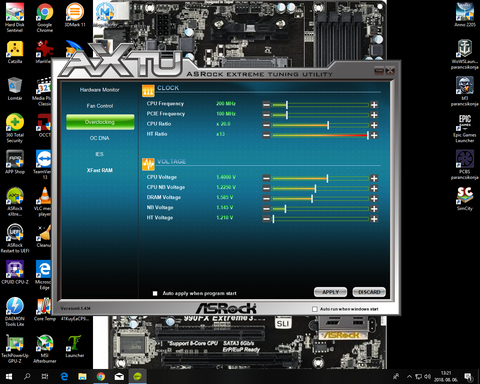Decrease HT Ratio with minus button
This screenshot has height=384, width=480.
(266, 135)
